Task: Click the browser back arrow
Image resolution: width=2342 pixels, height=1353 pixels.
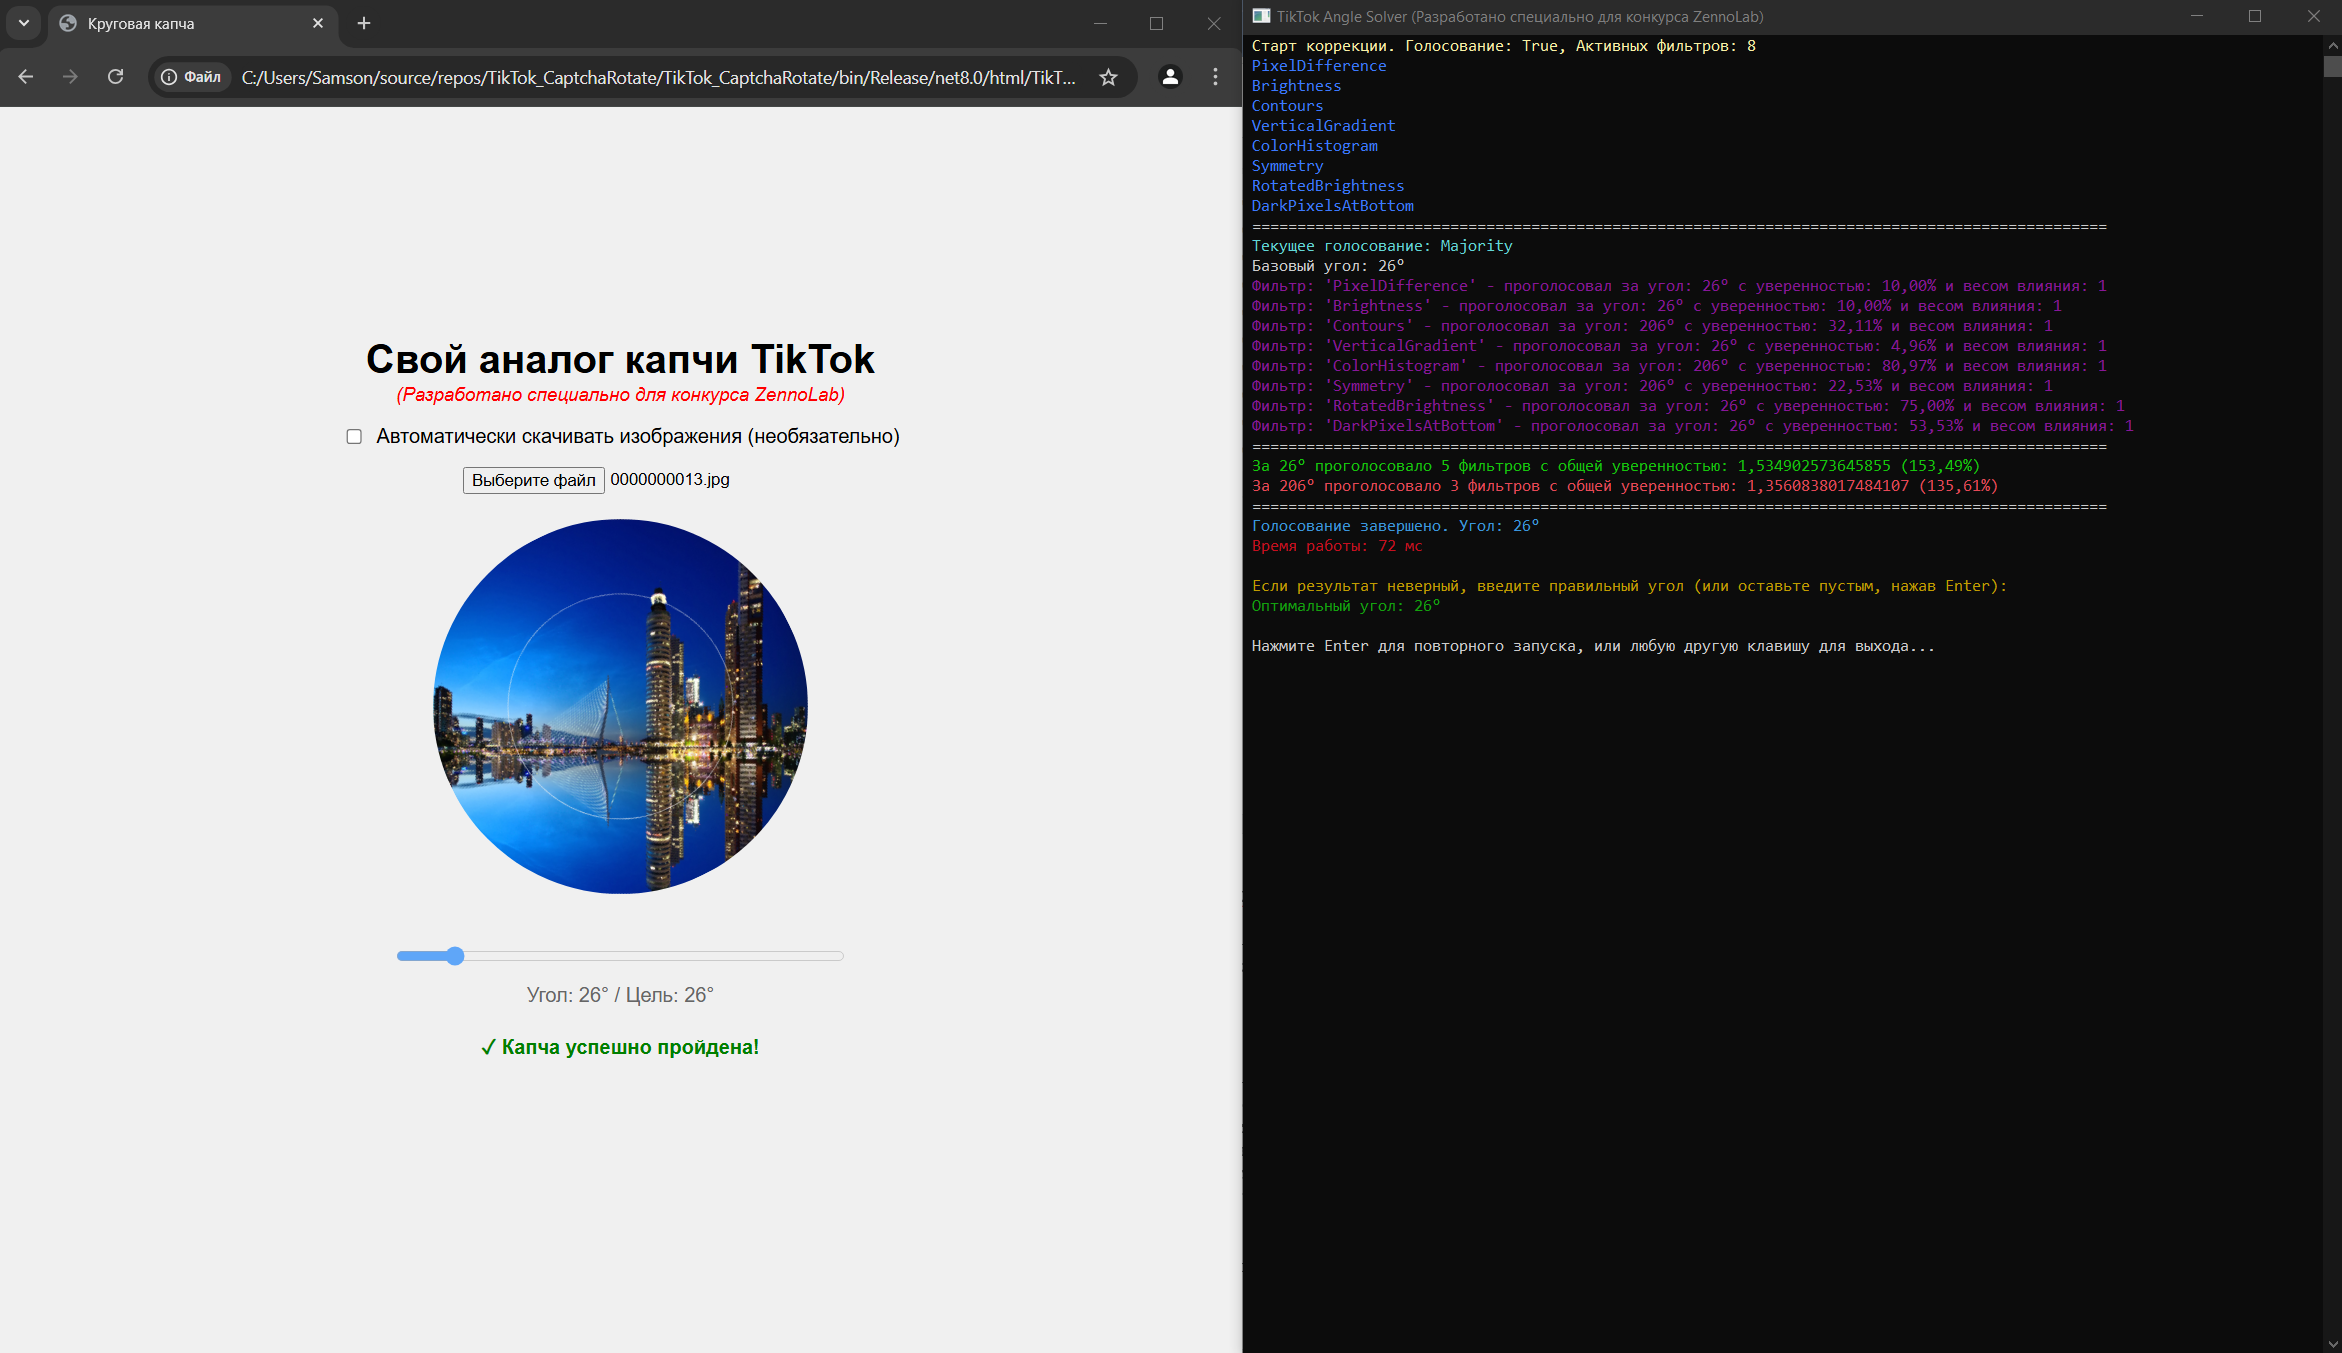Action: point(26,77)
